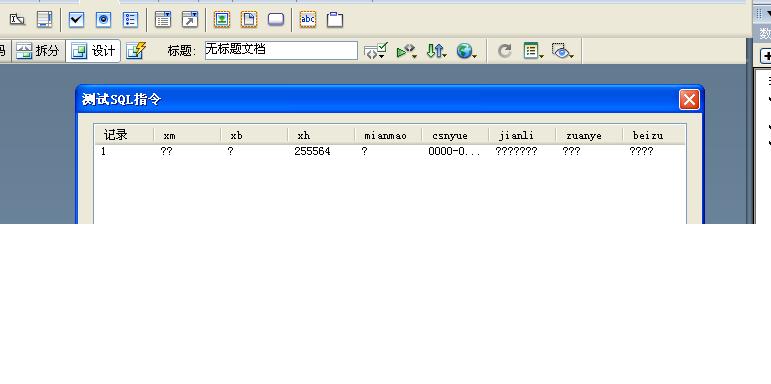Switch to 拆分 split view
The height and width of the screenshot is (384, 771).
[x=38, y=51]
